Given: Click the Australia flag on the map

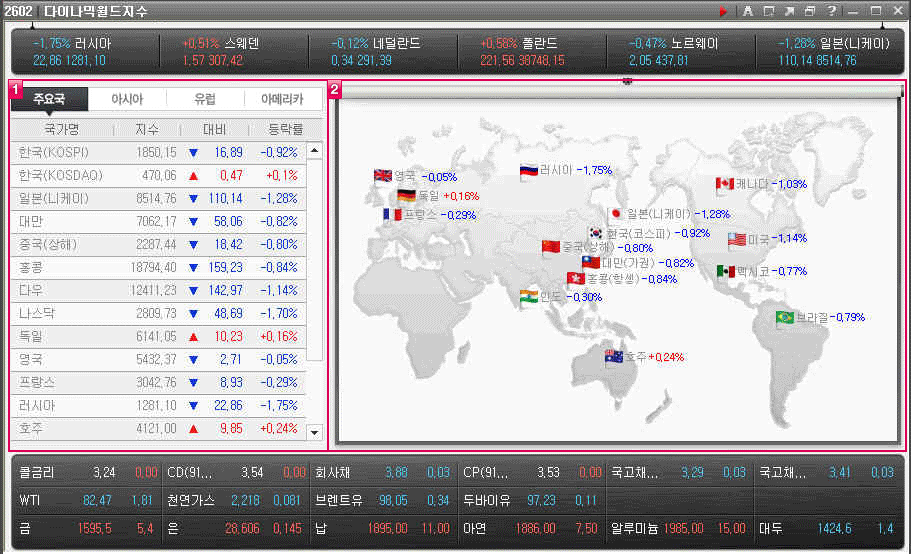Looking at the screenshot, I should coord(614,357).
